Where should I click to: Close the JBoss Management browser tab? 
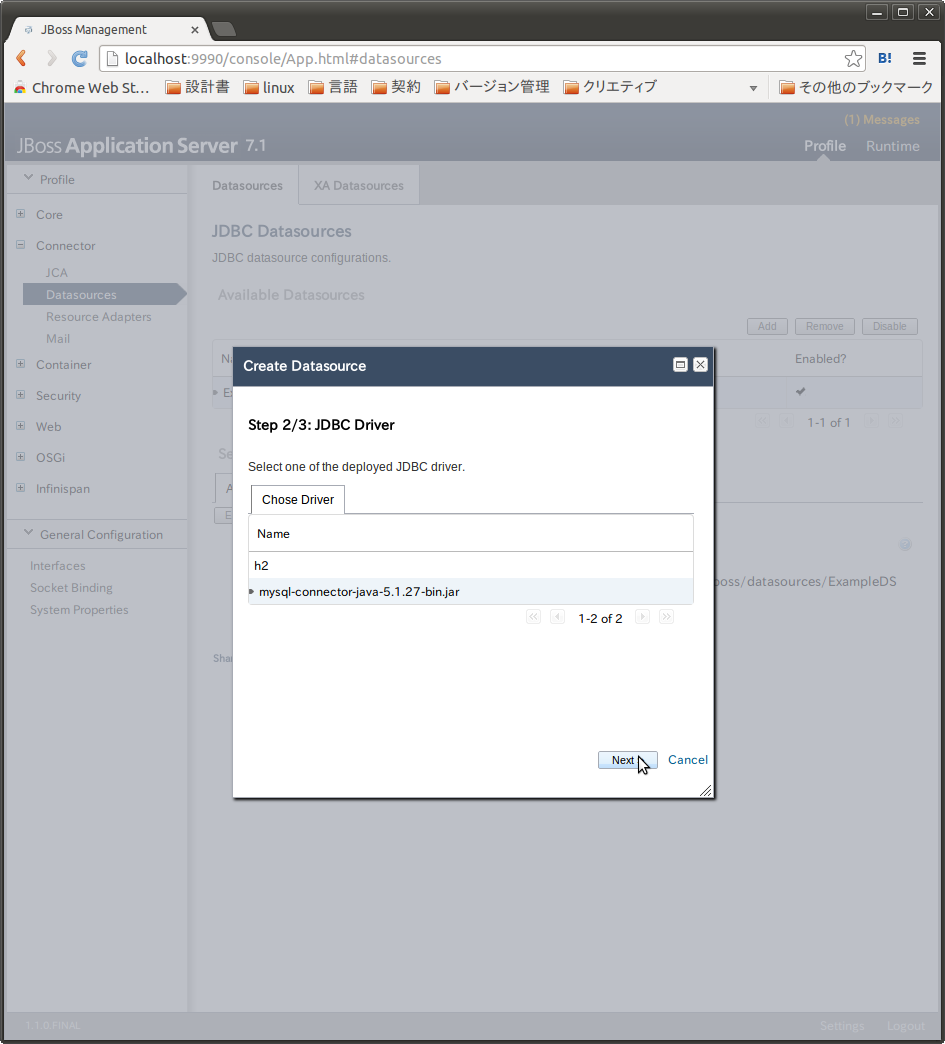click(194, 30)
